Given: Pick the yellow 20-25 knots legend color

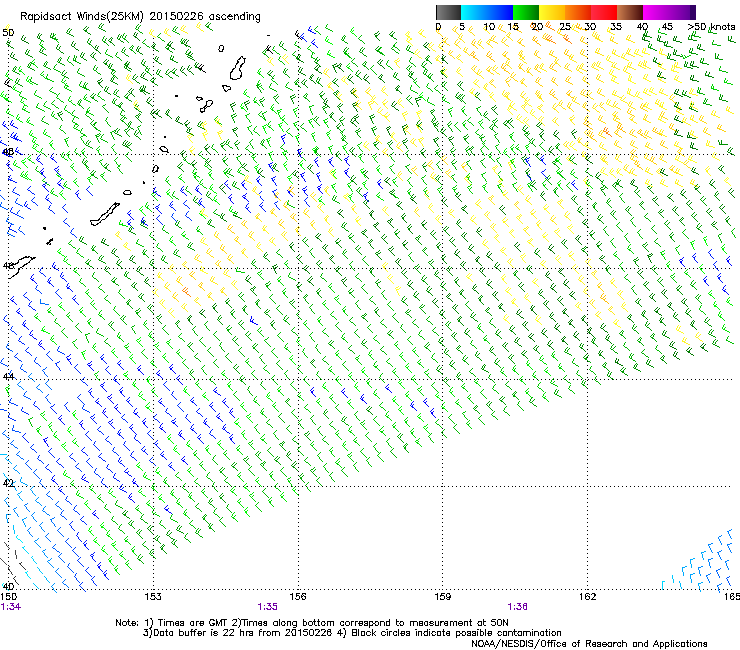Looking at the screenshot, I should point(552,12).
